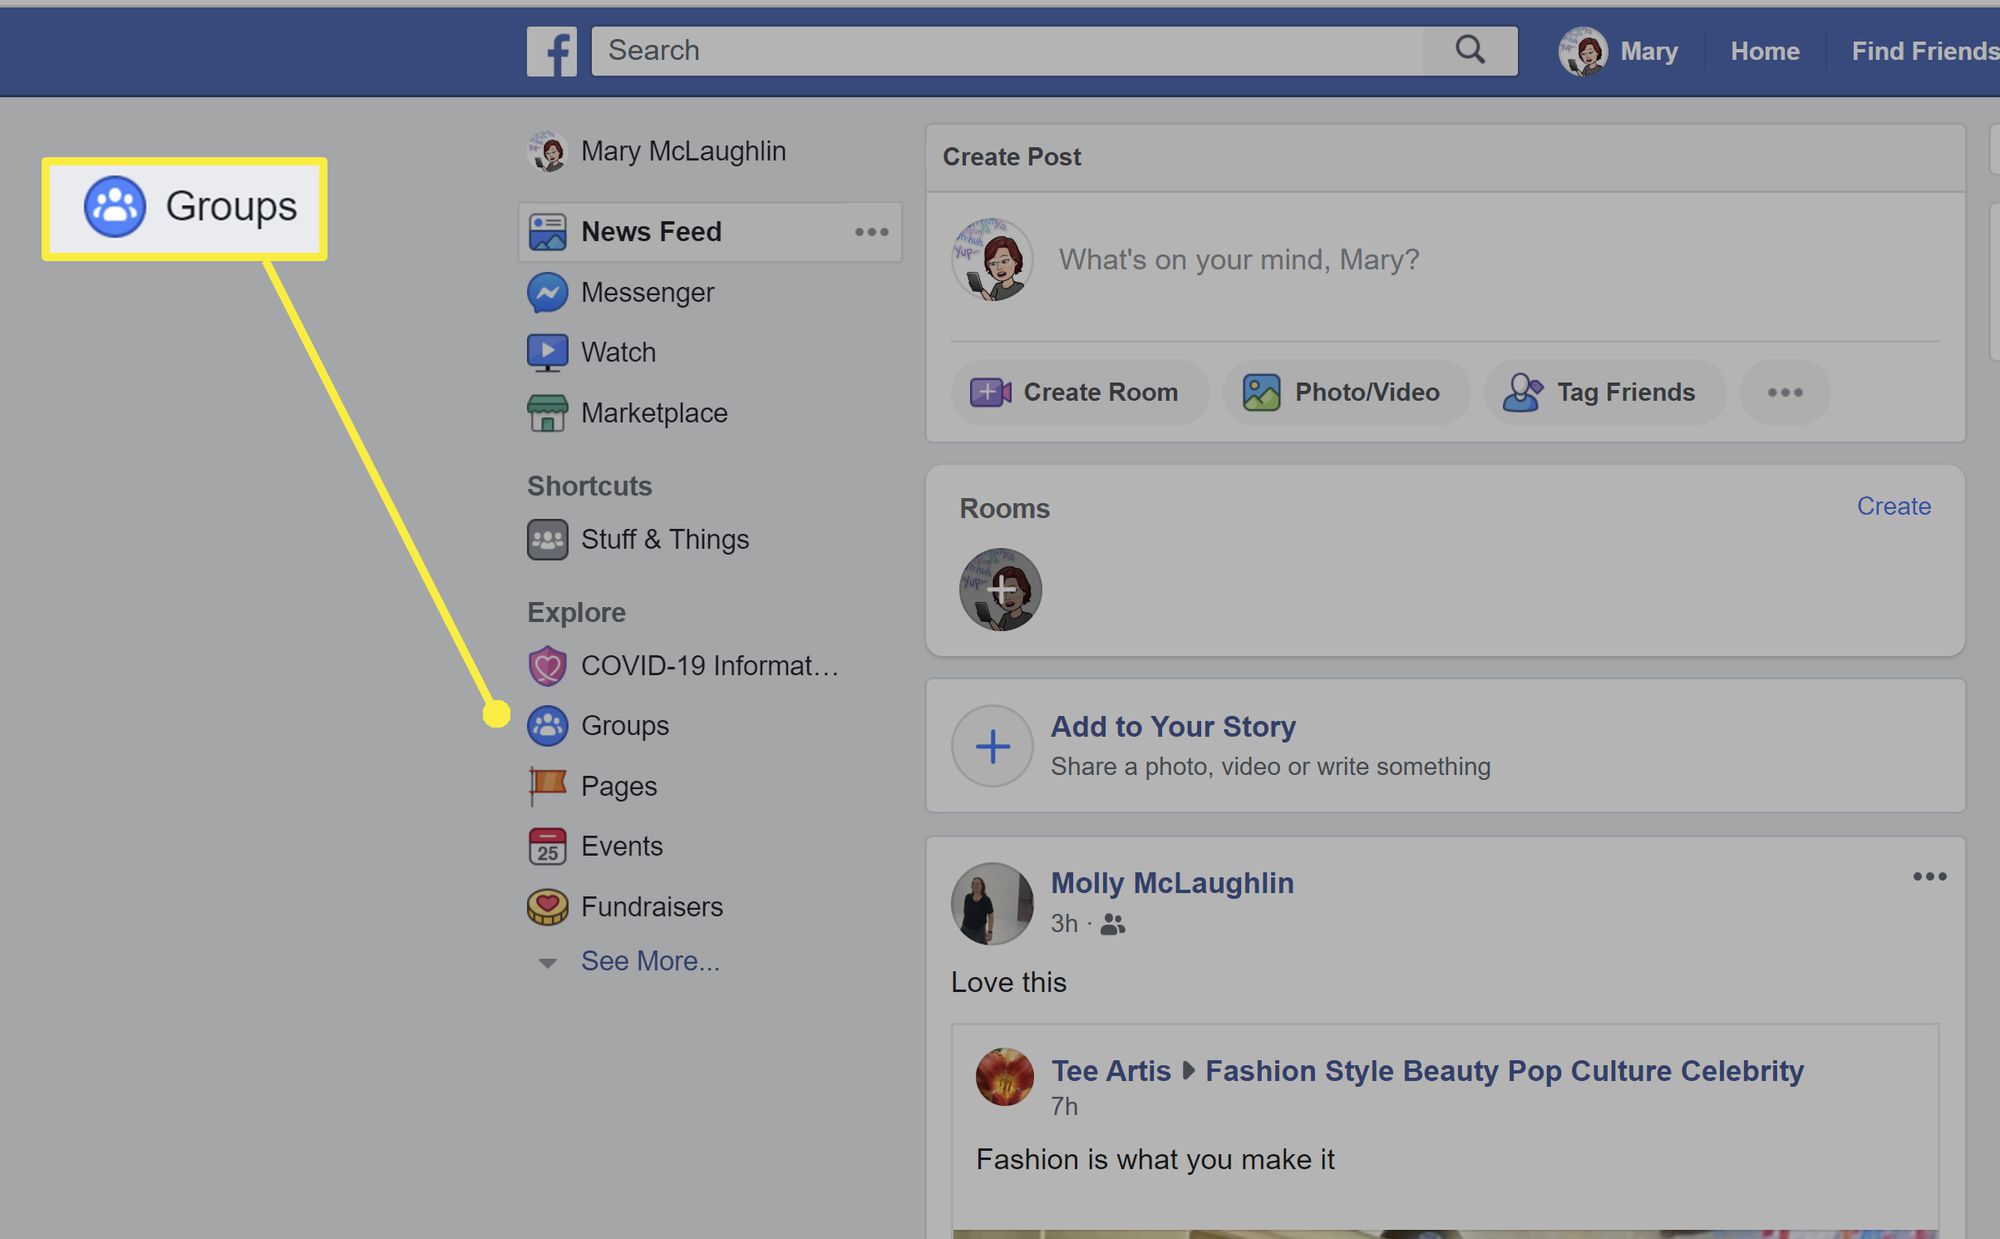
Task: Click the Create Room button
Action: (1076, 392)
